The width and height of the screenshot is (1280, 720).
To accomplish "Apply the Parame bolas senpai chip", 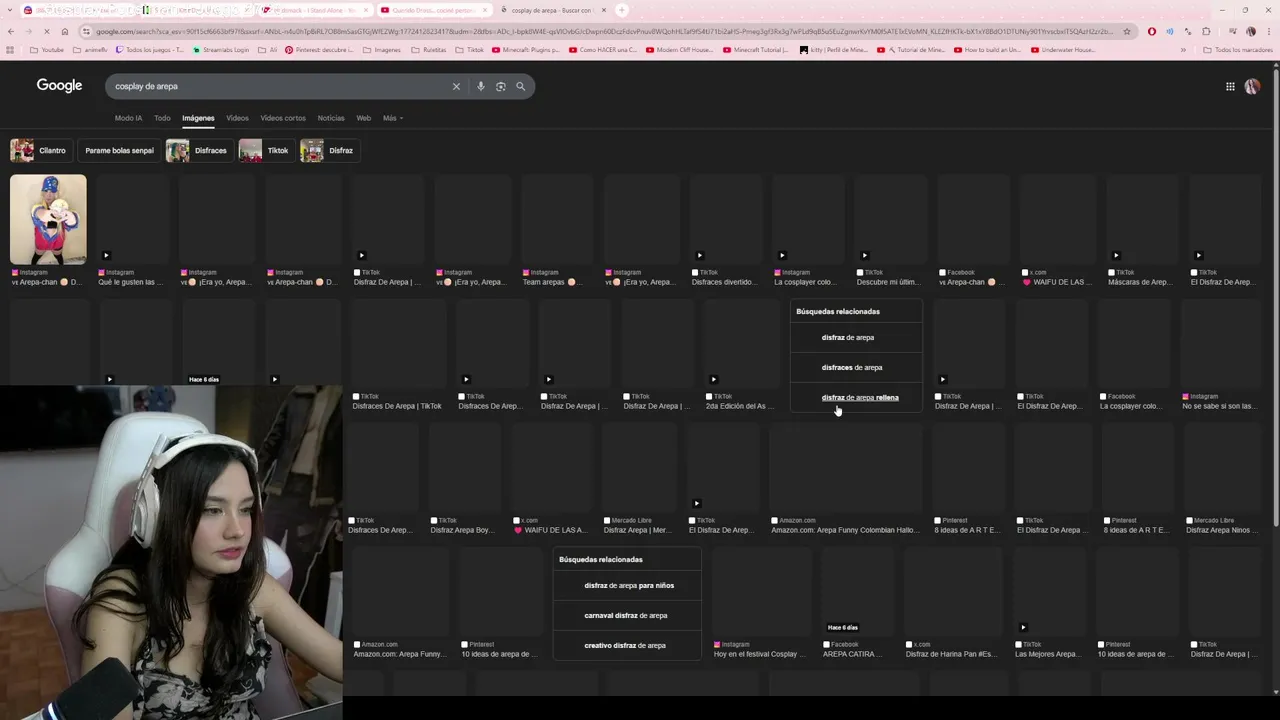I will pyautogui.click(x=119, y=150).
